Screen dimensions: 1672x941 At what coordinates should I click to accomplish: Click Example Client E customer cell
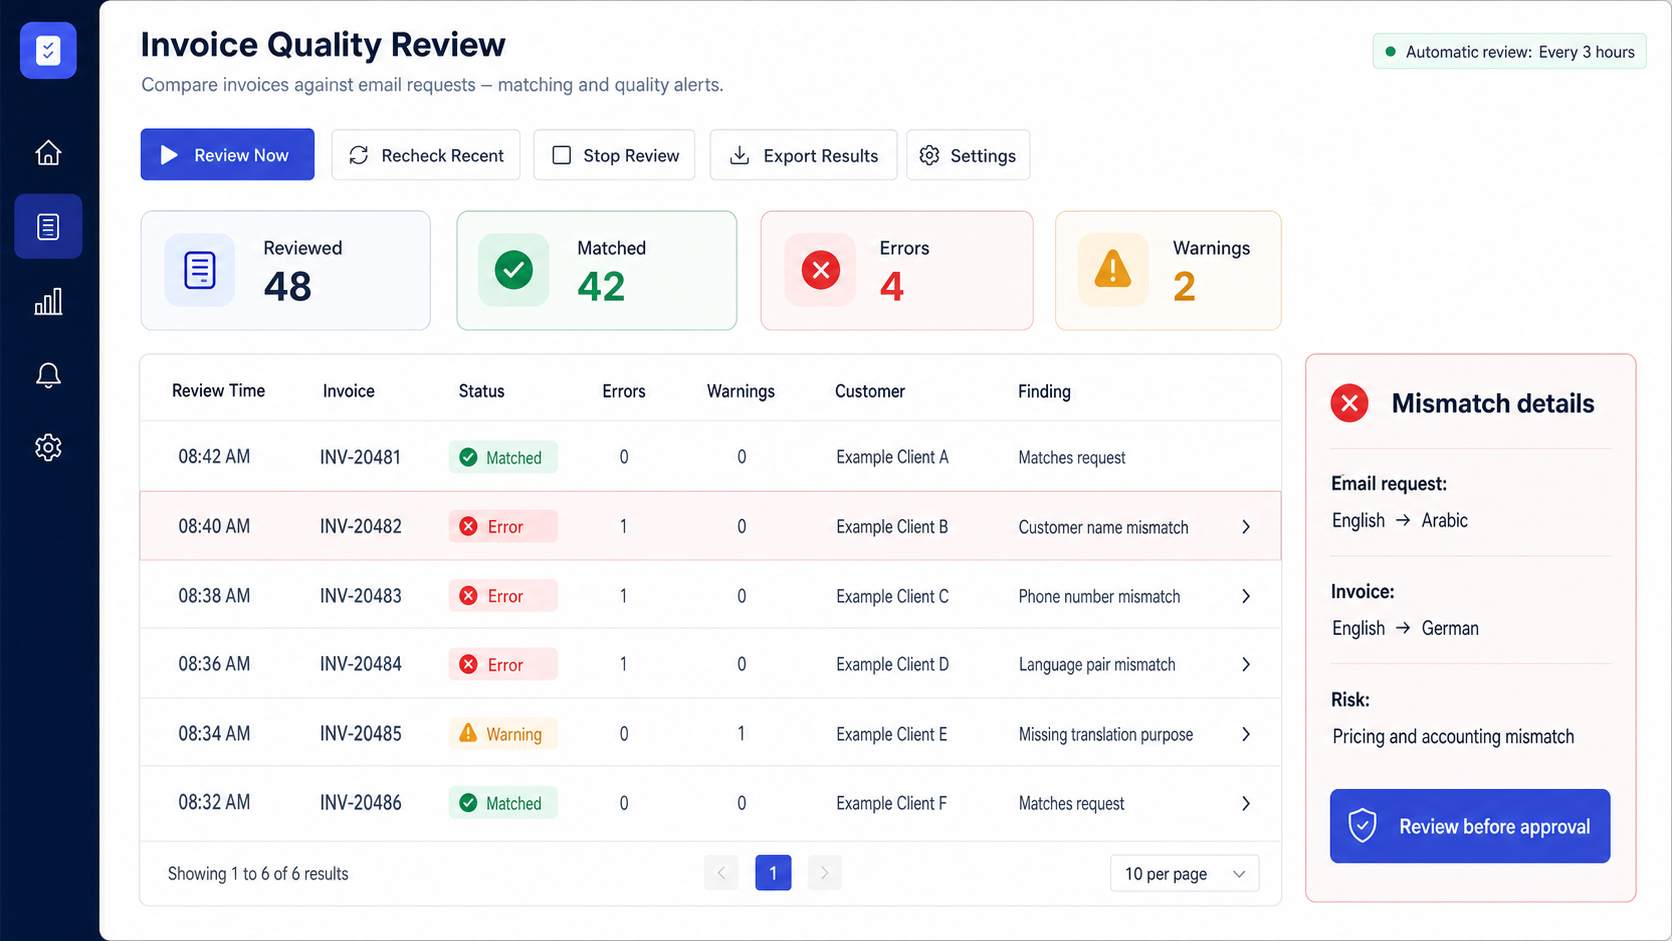point(891,734)
